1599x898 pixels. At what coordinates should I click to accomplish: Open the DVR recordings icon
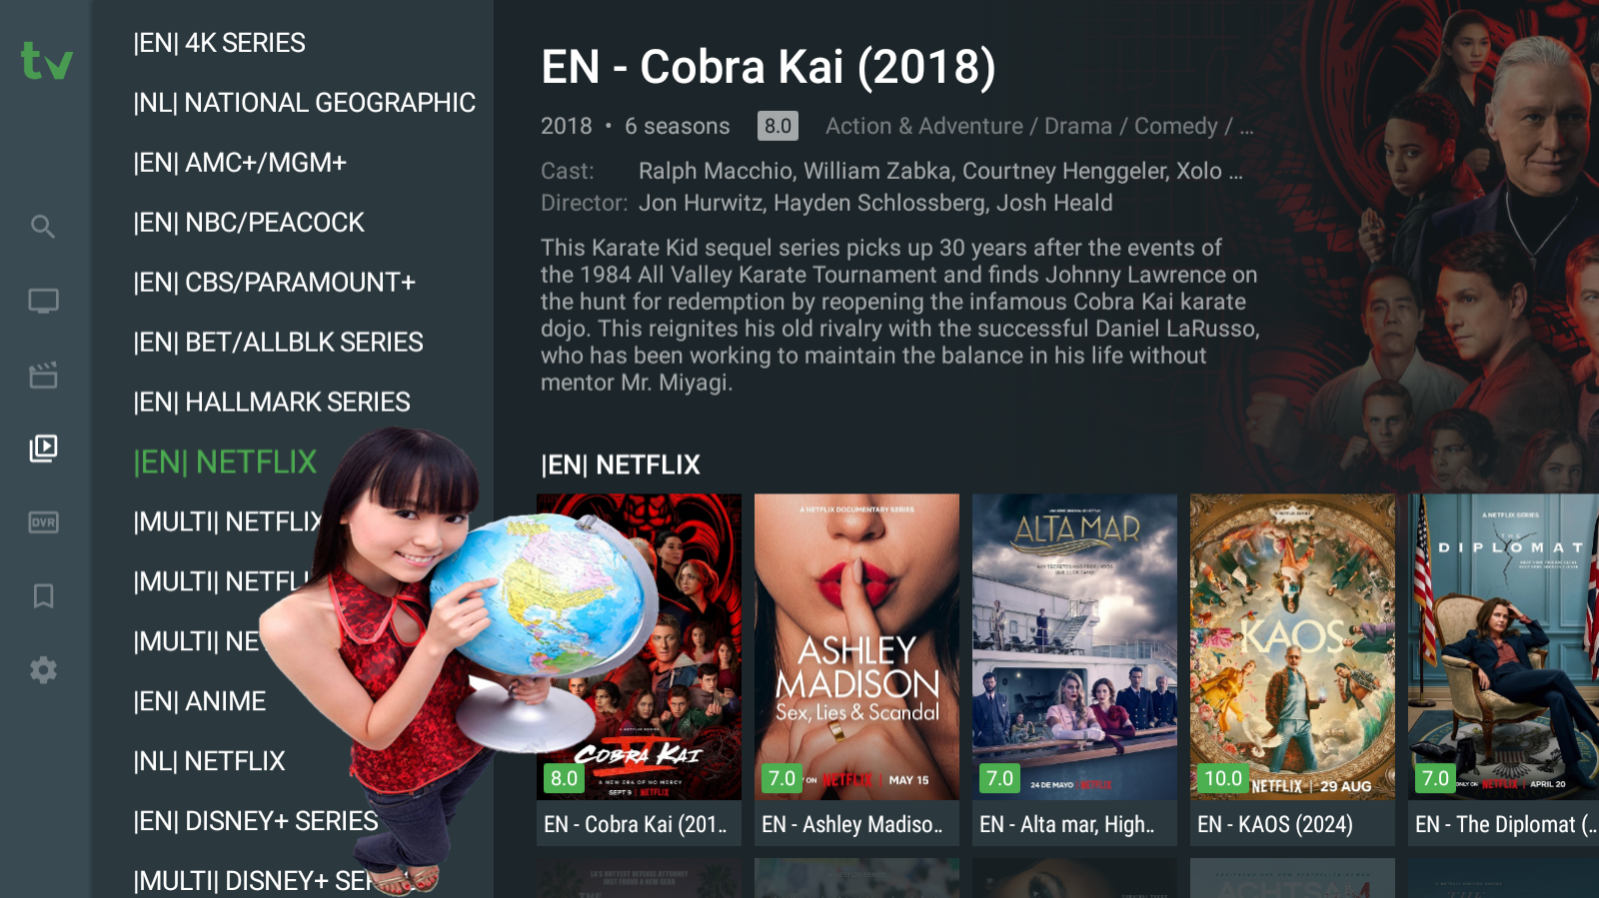(x=43, y=522)
